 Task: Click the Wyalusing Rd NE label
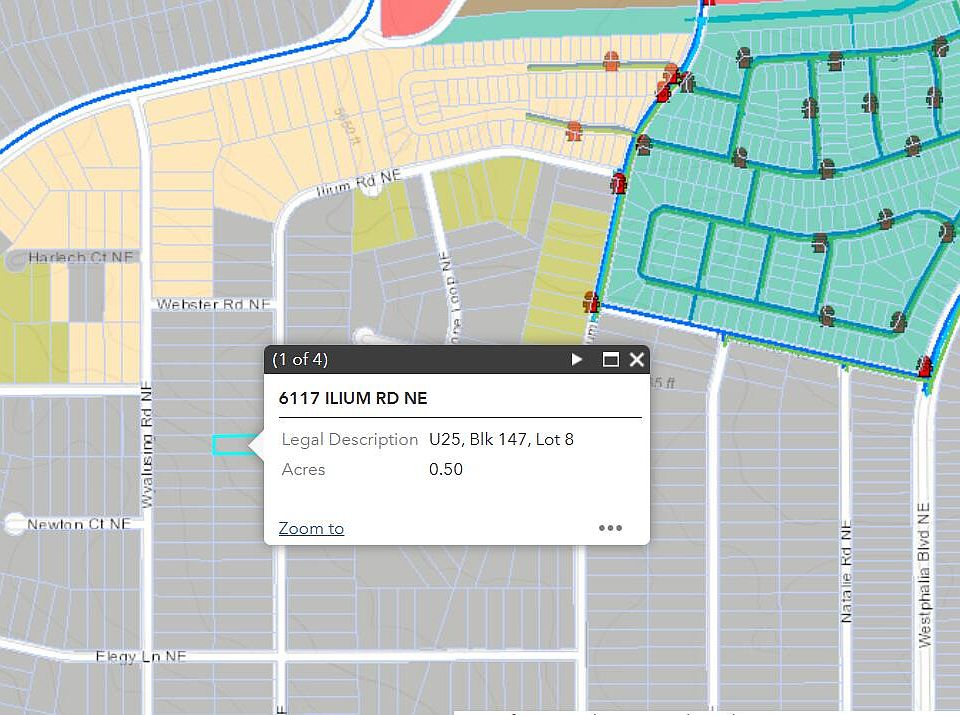click(146, 445)
